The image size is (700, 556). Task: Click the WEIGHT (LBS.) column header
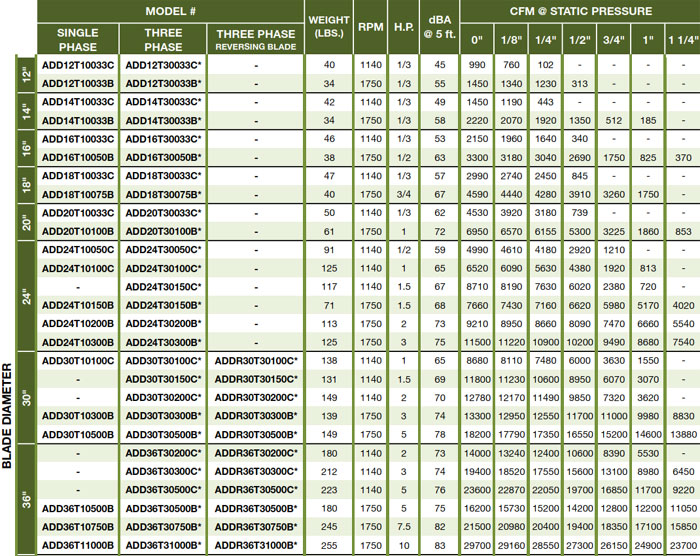tap(329, 26)
